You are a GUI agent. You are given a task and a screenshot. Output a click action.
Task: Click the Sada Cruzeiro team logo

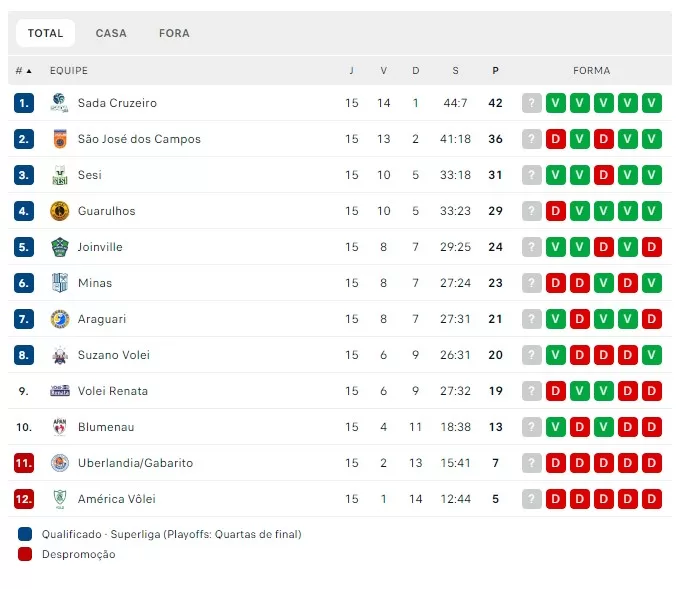coord(59,103)
